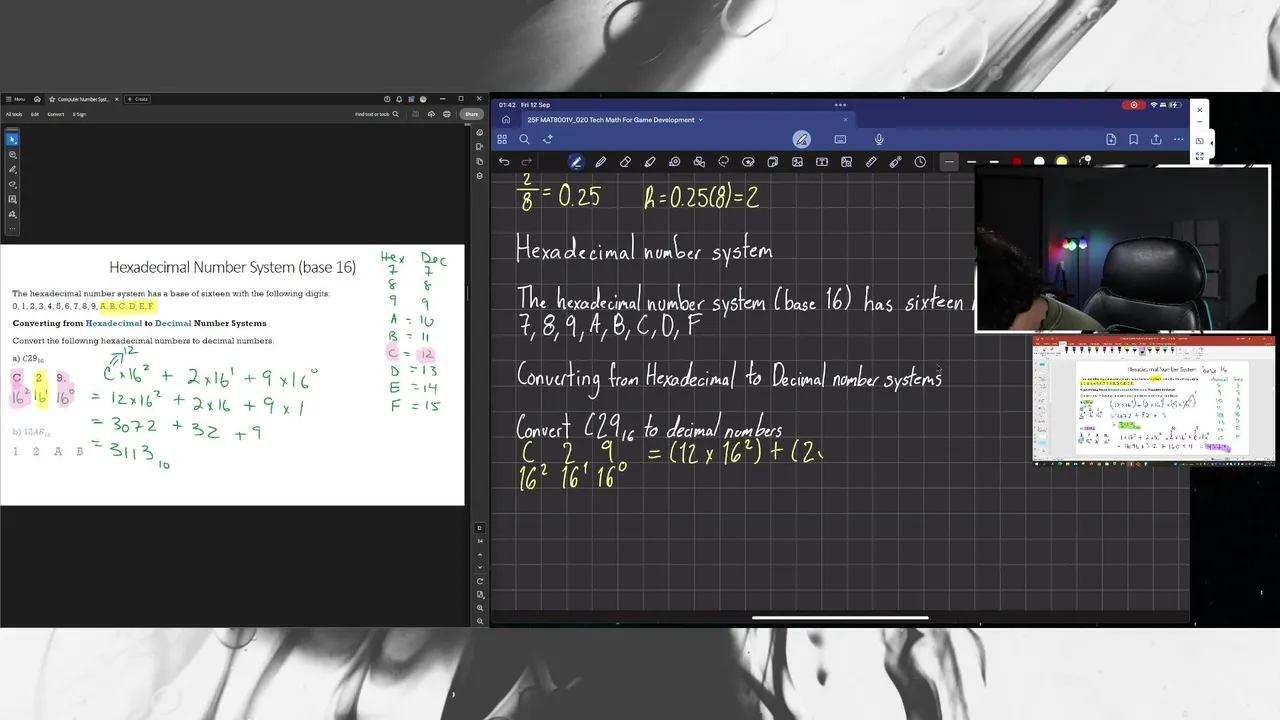The height and width of the screenshot is (720, 1280).
Task: Switch to Computer Number Systems PDF tab
Action: (x=83, y=99)
